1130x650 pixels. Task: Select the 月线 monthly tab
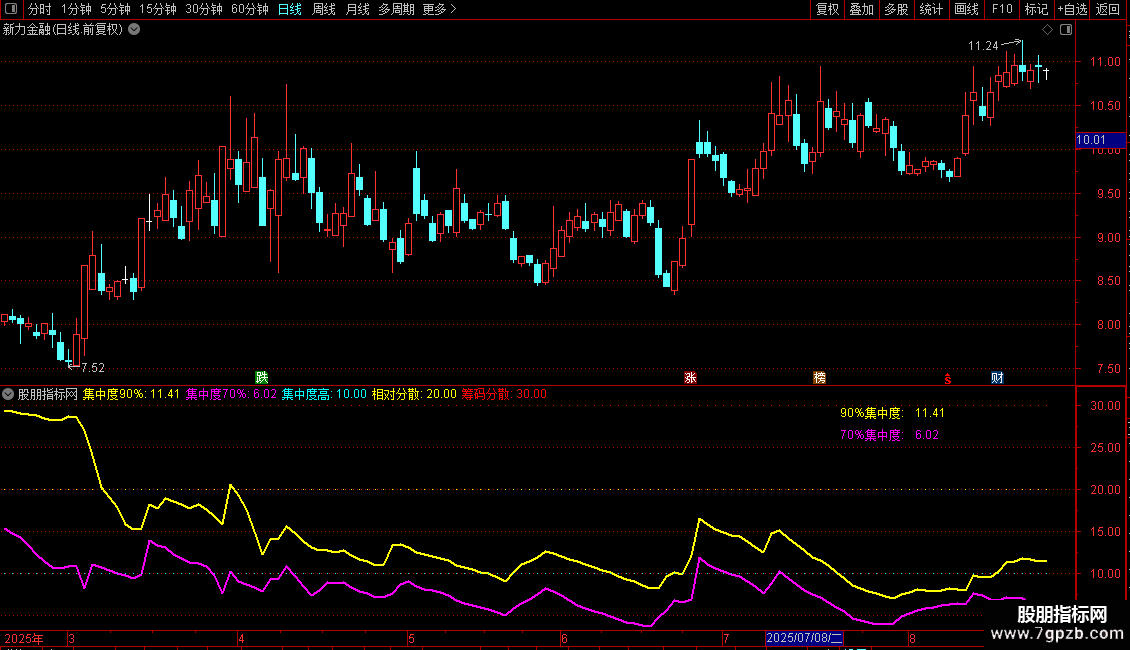357,9
